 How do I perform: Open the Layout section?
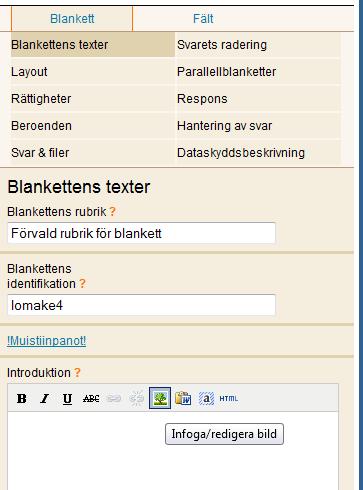(x=93, y=72)
